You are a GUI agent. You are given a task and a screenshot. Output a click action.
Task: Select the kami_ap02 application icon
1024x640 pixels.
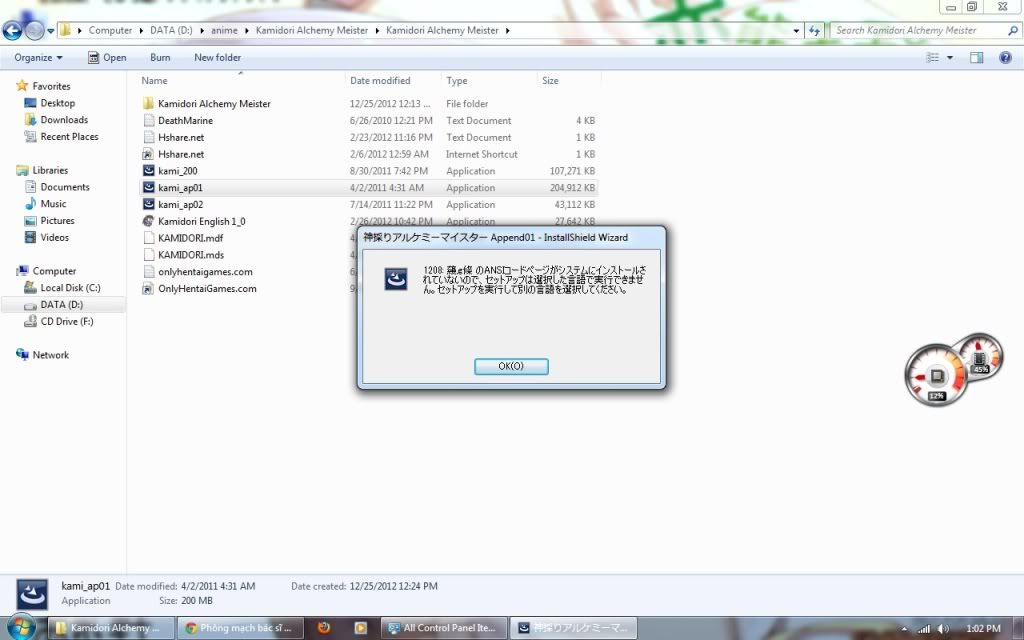click(x=148, y=205)
